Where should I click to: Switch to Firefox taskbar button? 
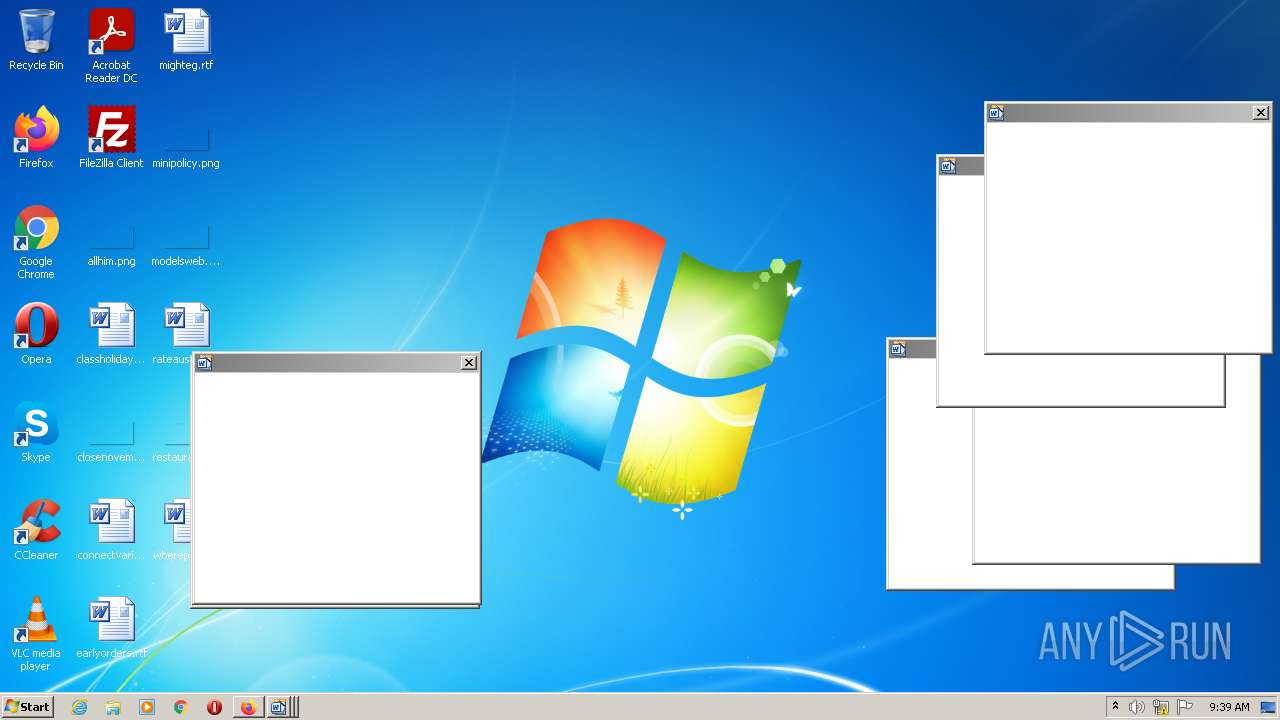click(x=248, y=707)
